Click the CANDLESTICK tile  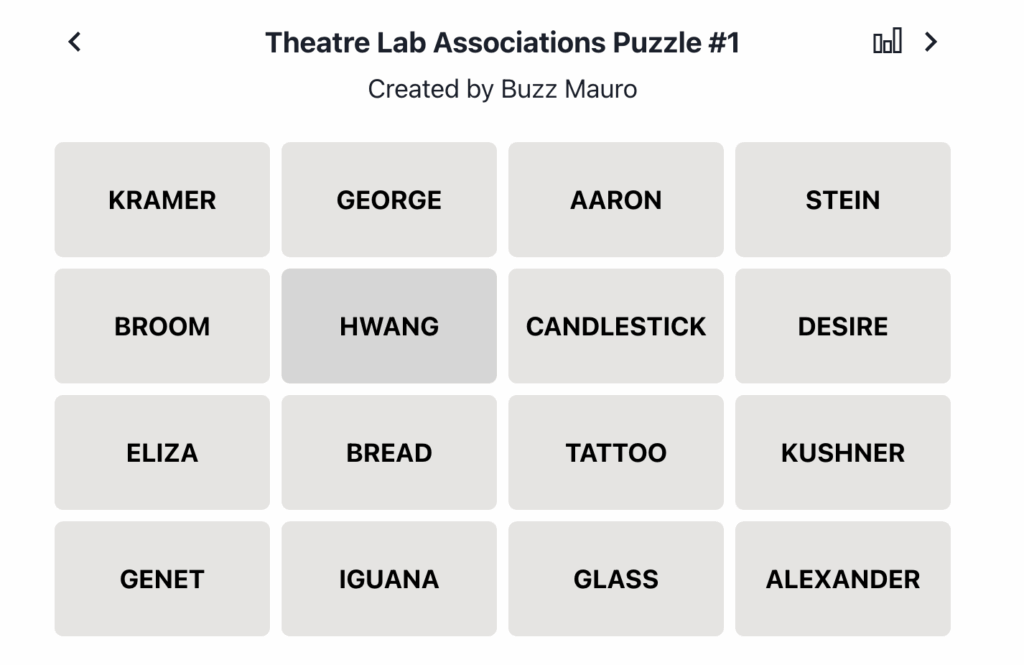click(616, 326)
